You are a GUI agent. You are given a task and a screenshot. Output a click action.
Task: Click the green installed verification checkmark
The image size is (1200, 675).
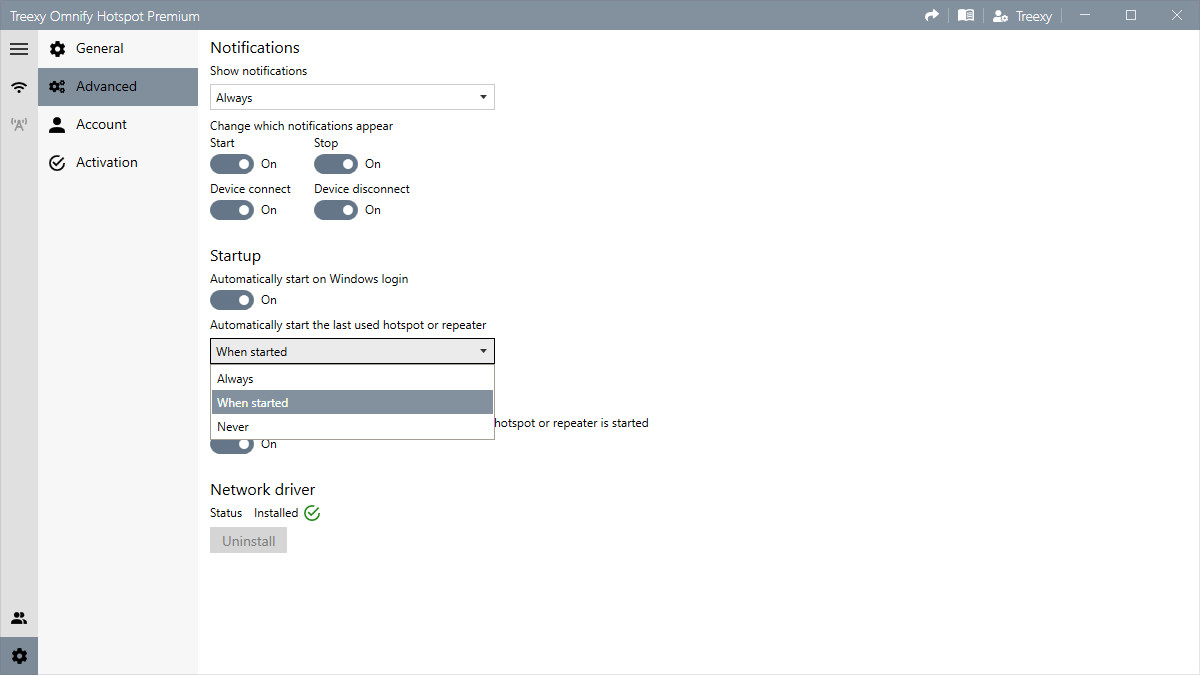[311, 512]
